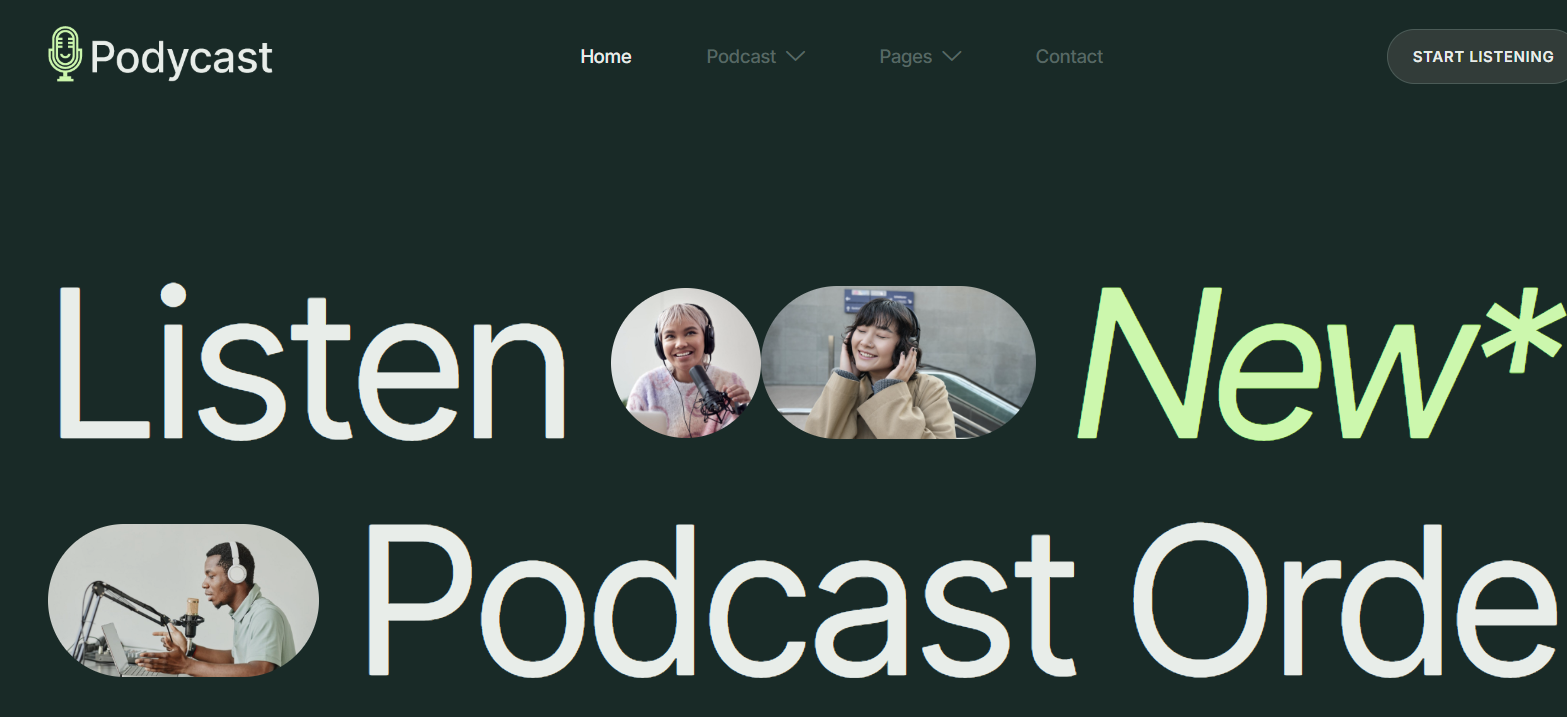Open the Contact link
Screen dimensions: 1567x717
[1068, 57]
